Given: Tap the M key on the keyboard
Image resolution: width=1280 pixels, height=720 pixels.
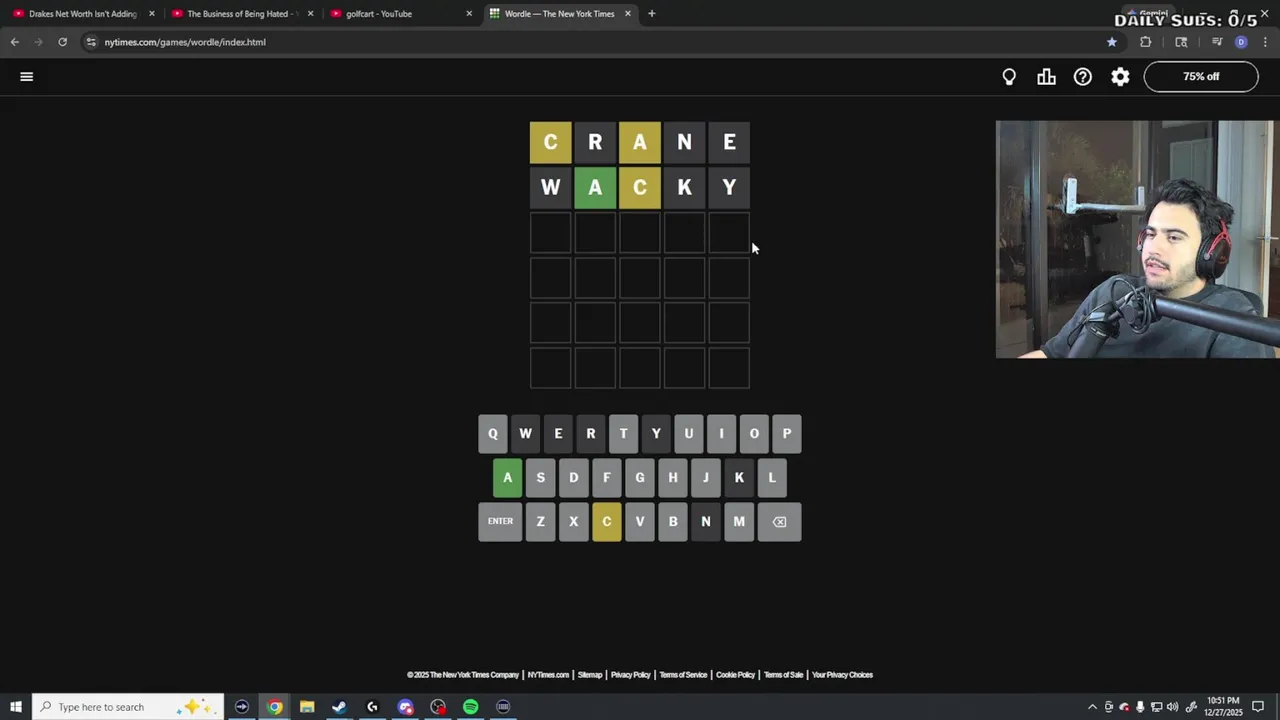Looking at the screenshot, I should point(739,521).
